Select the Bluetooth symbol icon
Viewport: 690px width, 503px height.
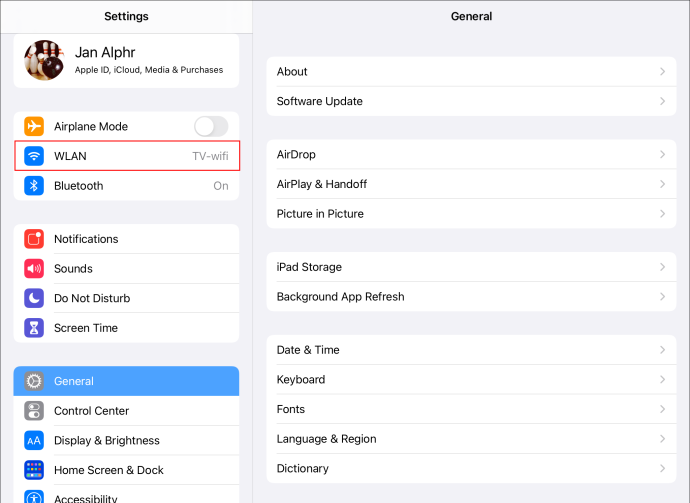pos(34,186)
